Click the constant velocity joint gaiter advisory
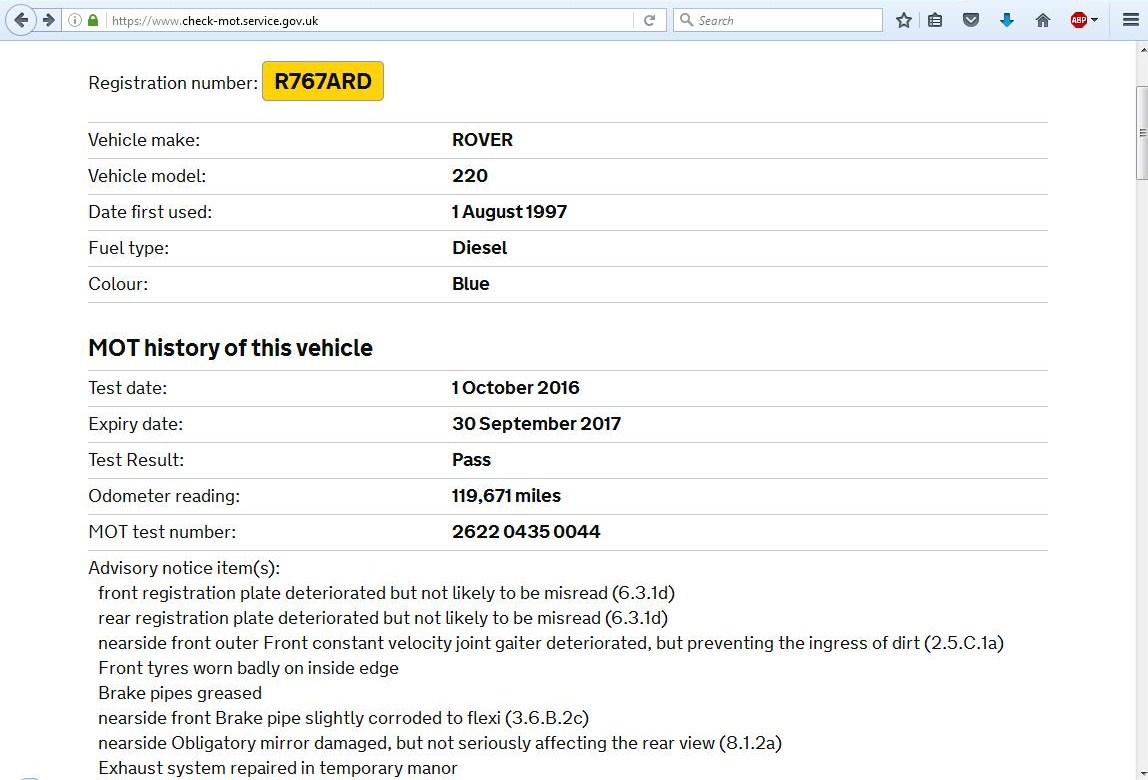The image size is (1148, 780). pyautogui.click(x=551, y=643)
